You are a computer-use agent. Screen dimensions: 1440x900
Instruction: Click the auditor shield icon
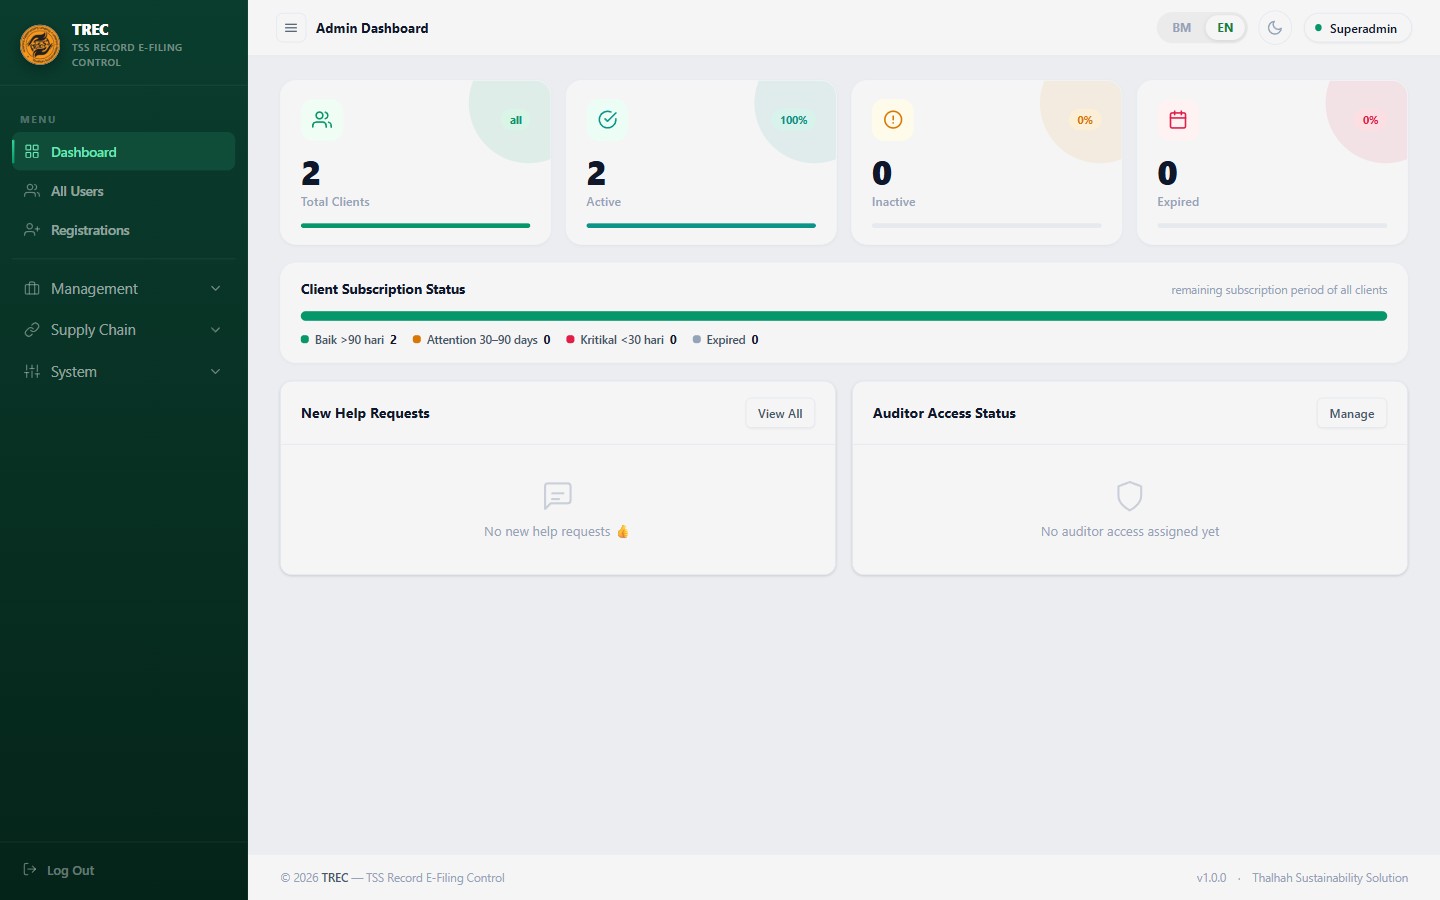[x=1129, y=496]
